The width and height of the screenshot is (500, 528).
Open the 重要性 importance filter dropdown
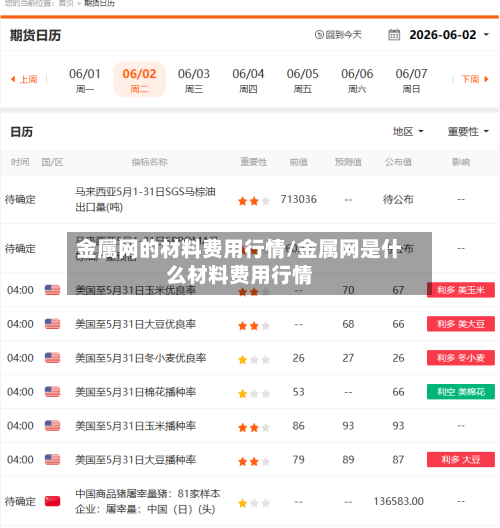click(468, 131)
